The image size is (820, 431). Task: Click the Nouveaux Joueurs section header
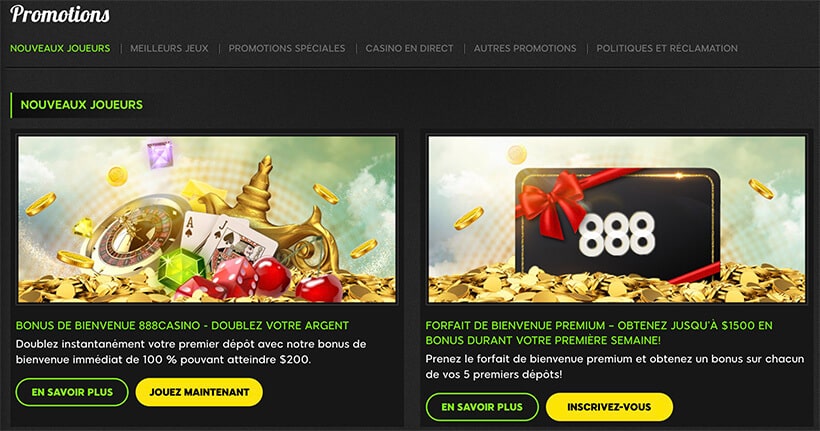82,105
